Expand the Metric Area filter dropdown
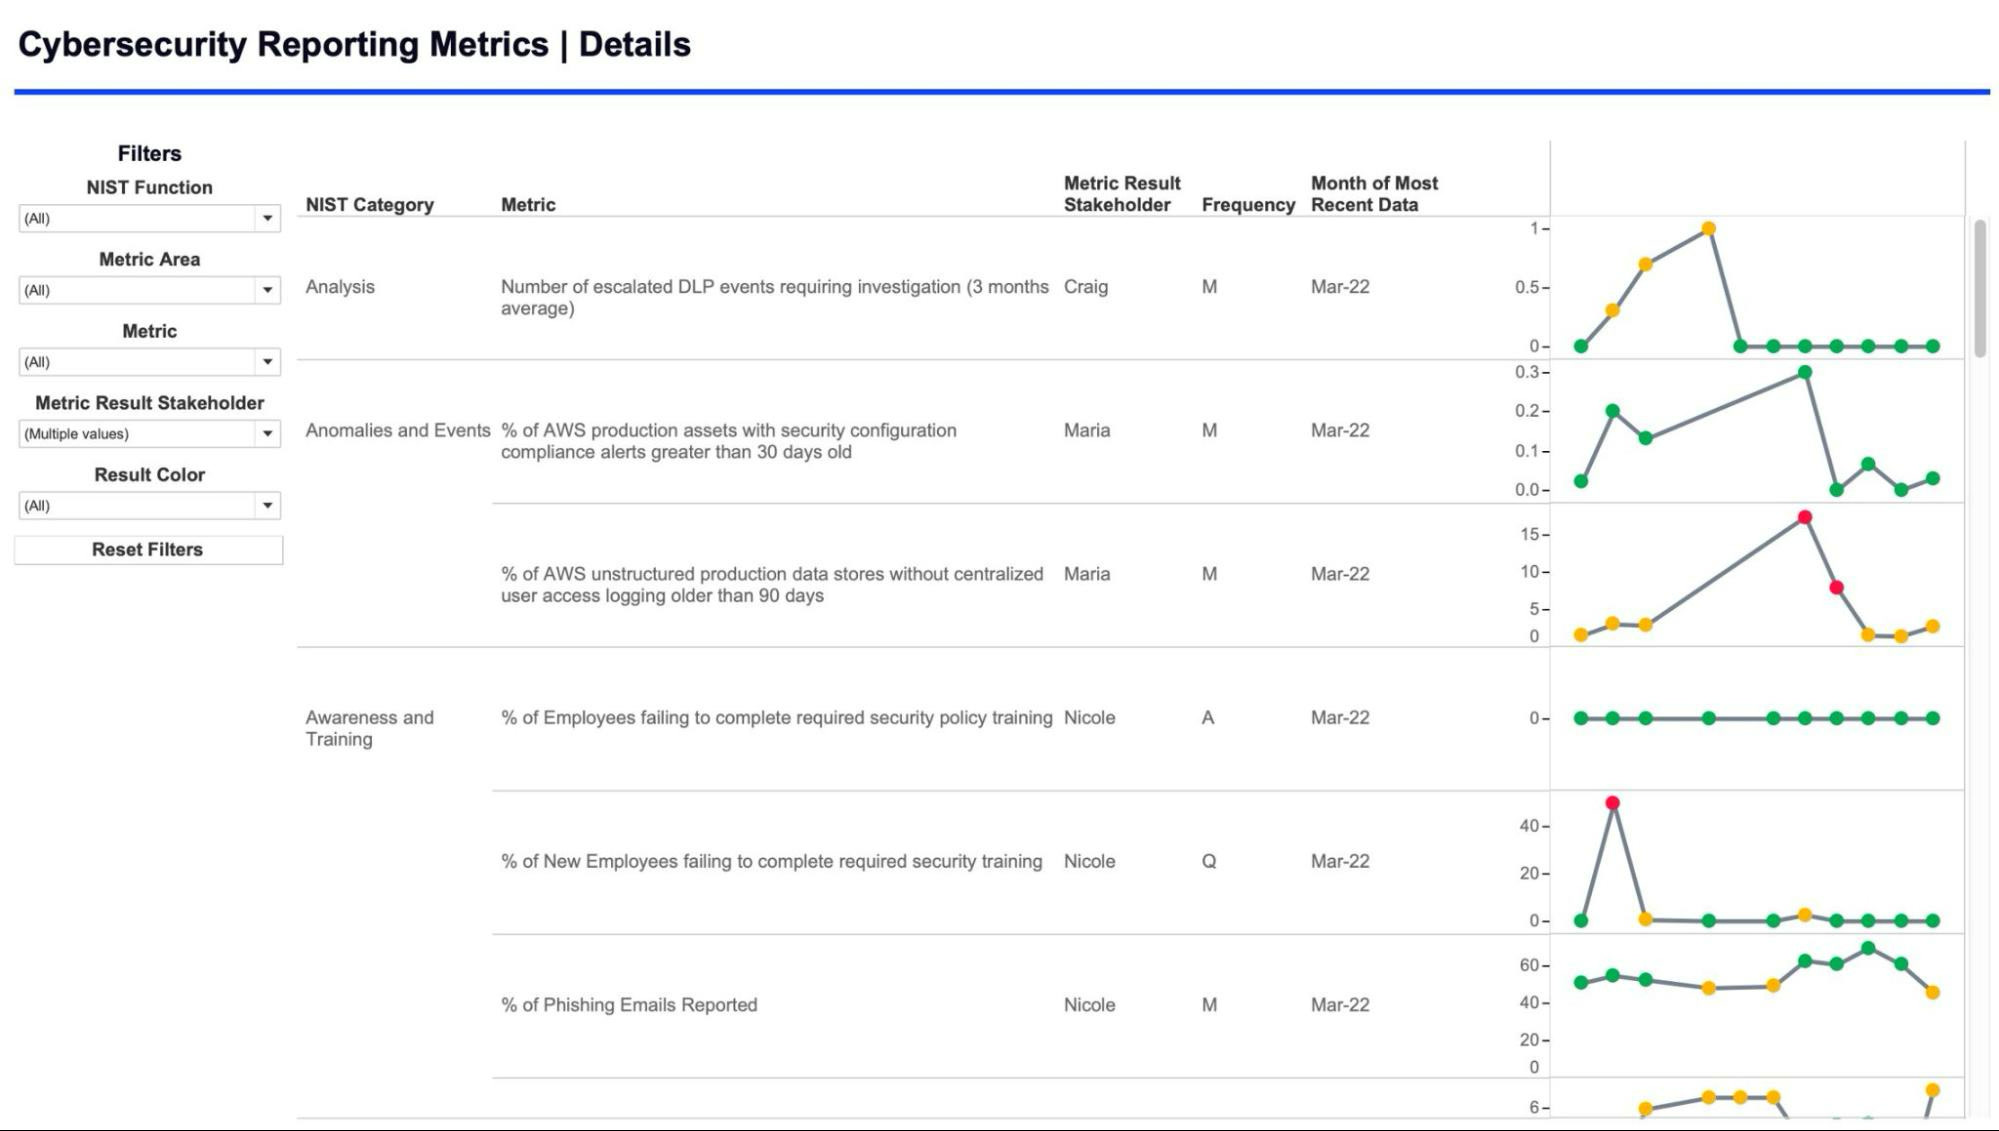Viewport: 1999px width, 1131px height. point(148,290)
